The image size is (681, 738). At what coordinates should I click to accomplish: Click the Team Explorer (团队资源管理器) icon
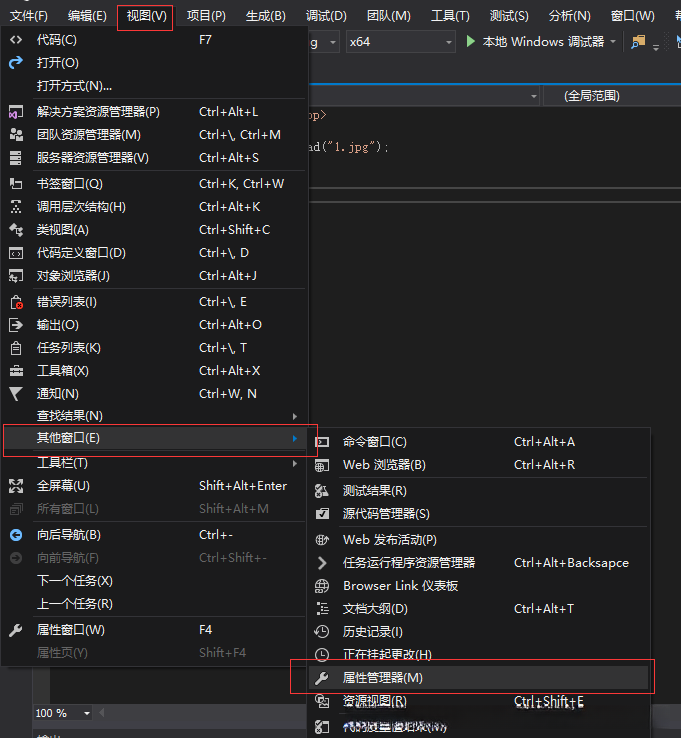[x=16, y=135]
